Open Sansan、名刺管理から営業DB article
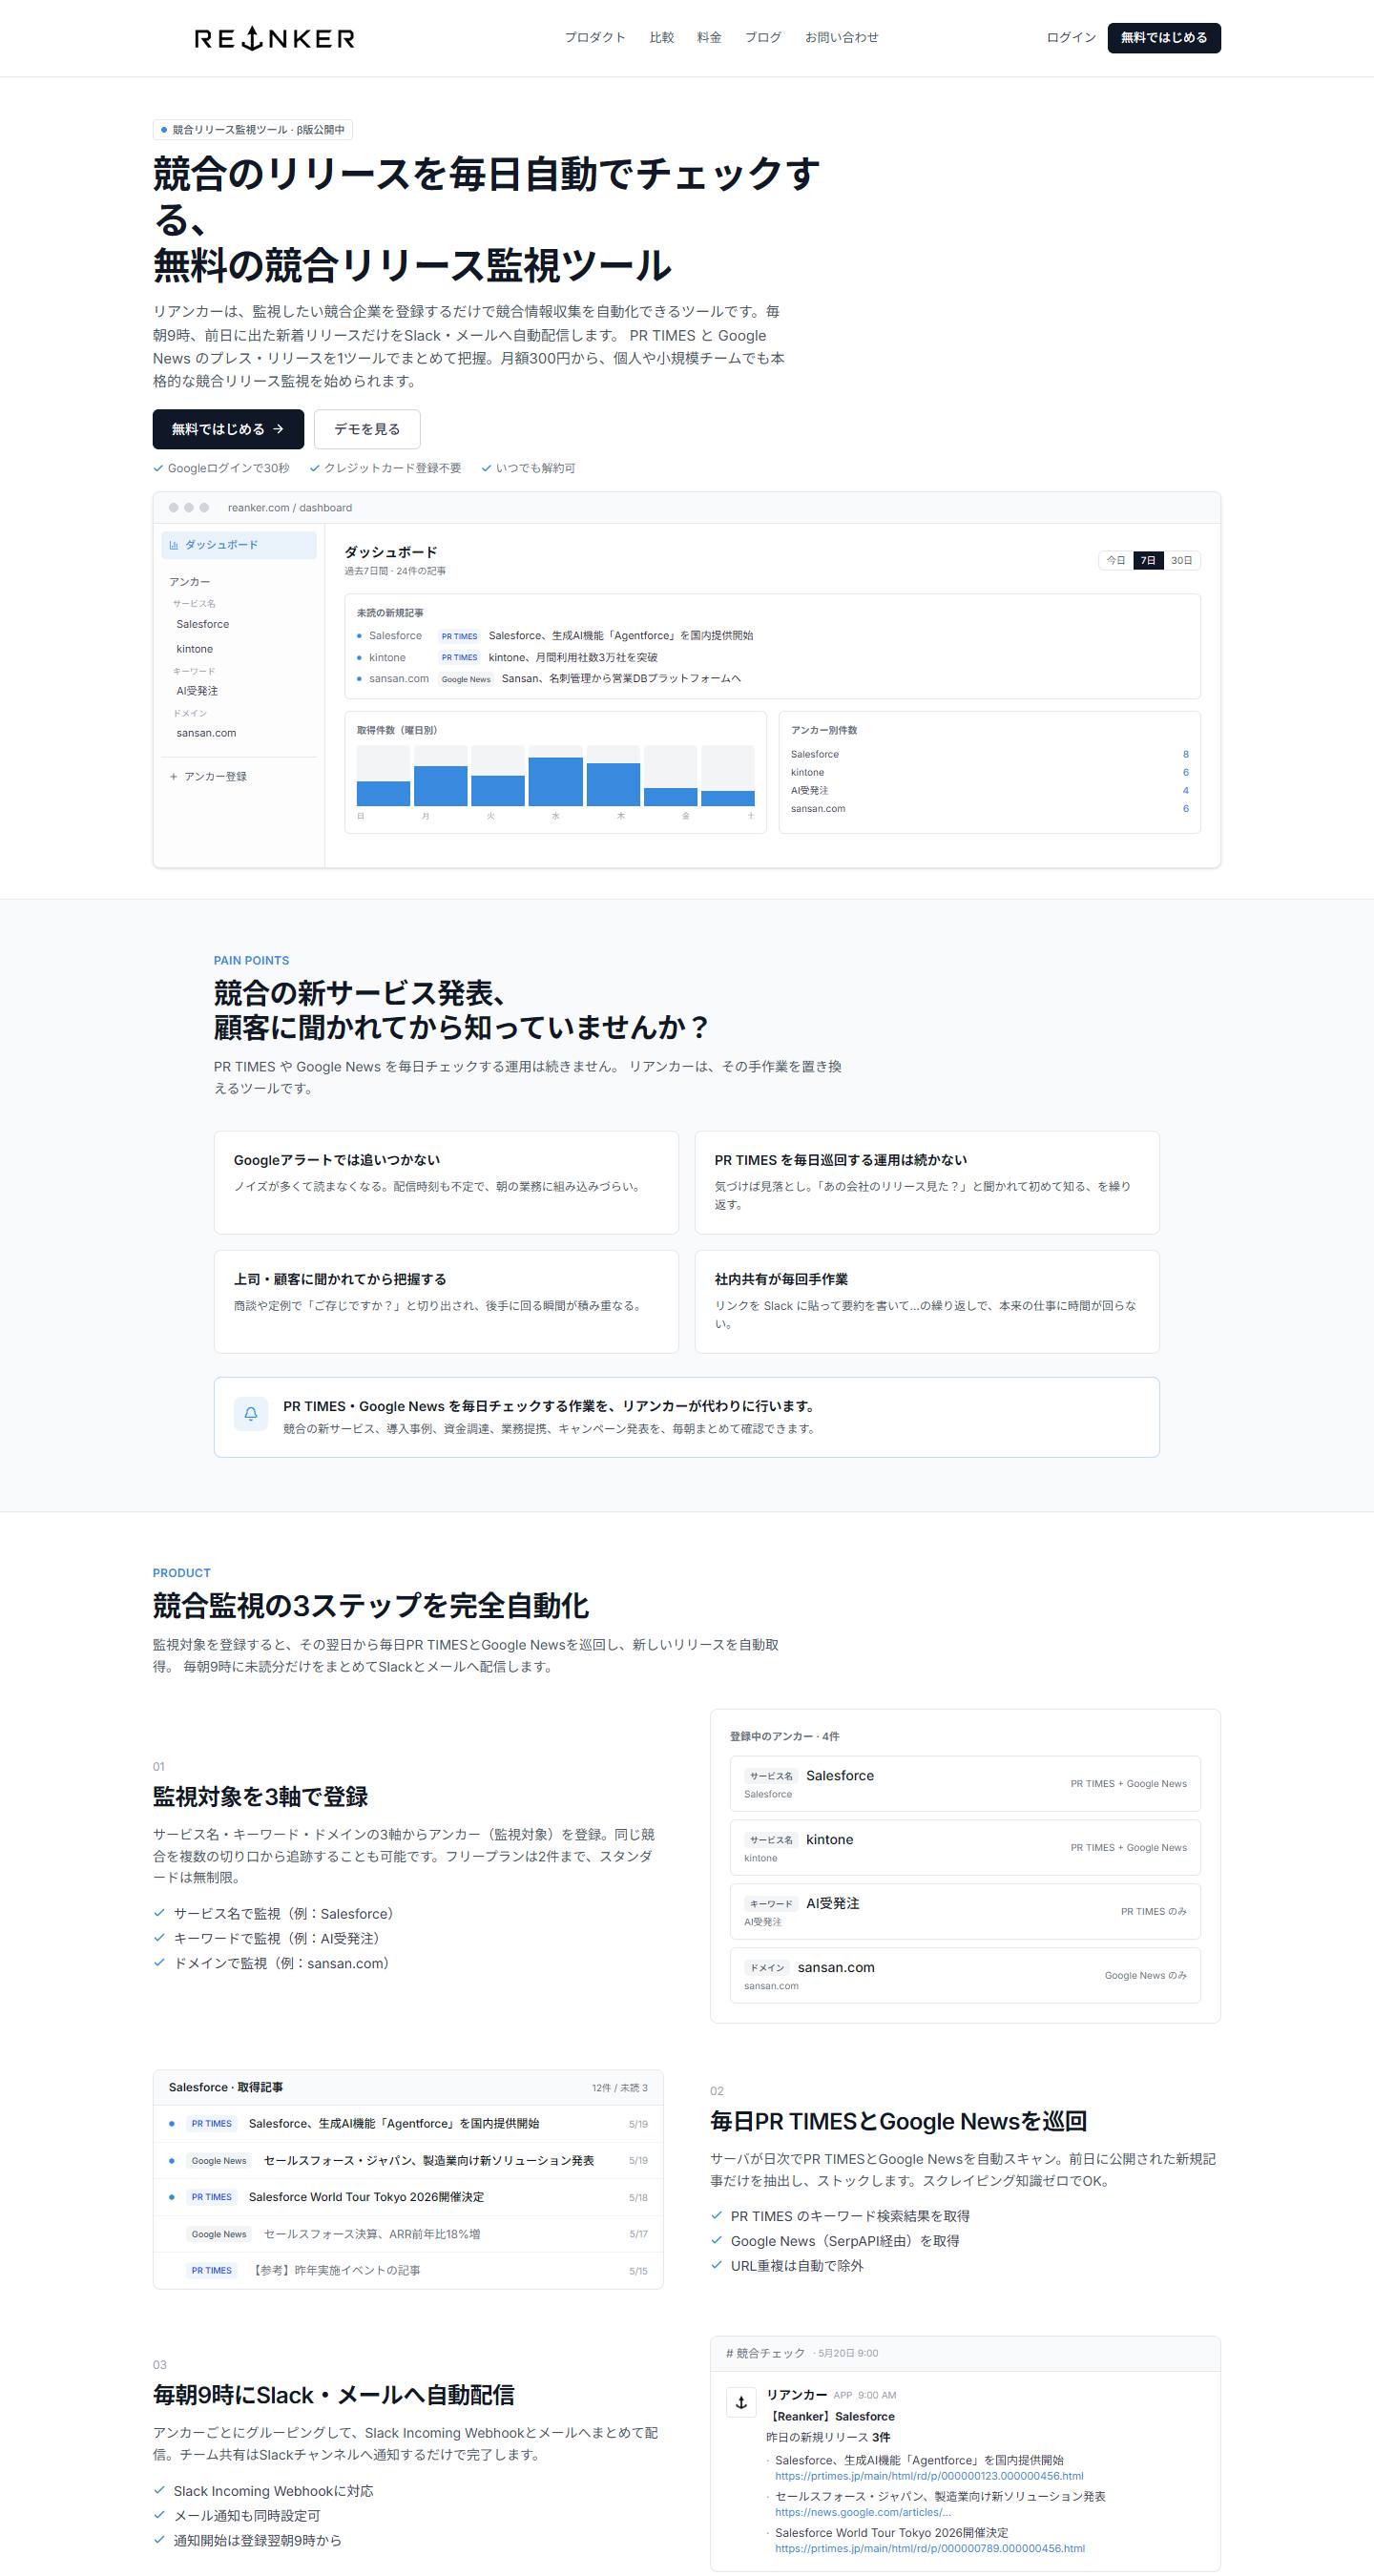The height and width of the screenshot is (2576, 1374). 621,679
